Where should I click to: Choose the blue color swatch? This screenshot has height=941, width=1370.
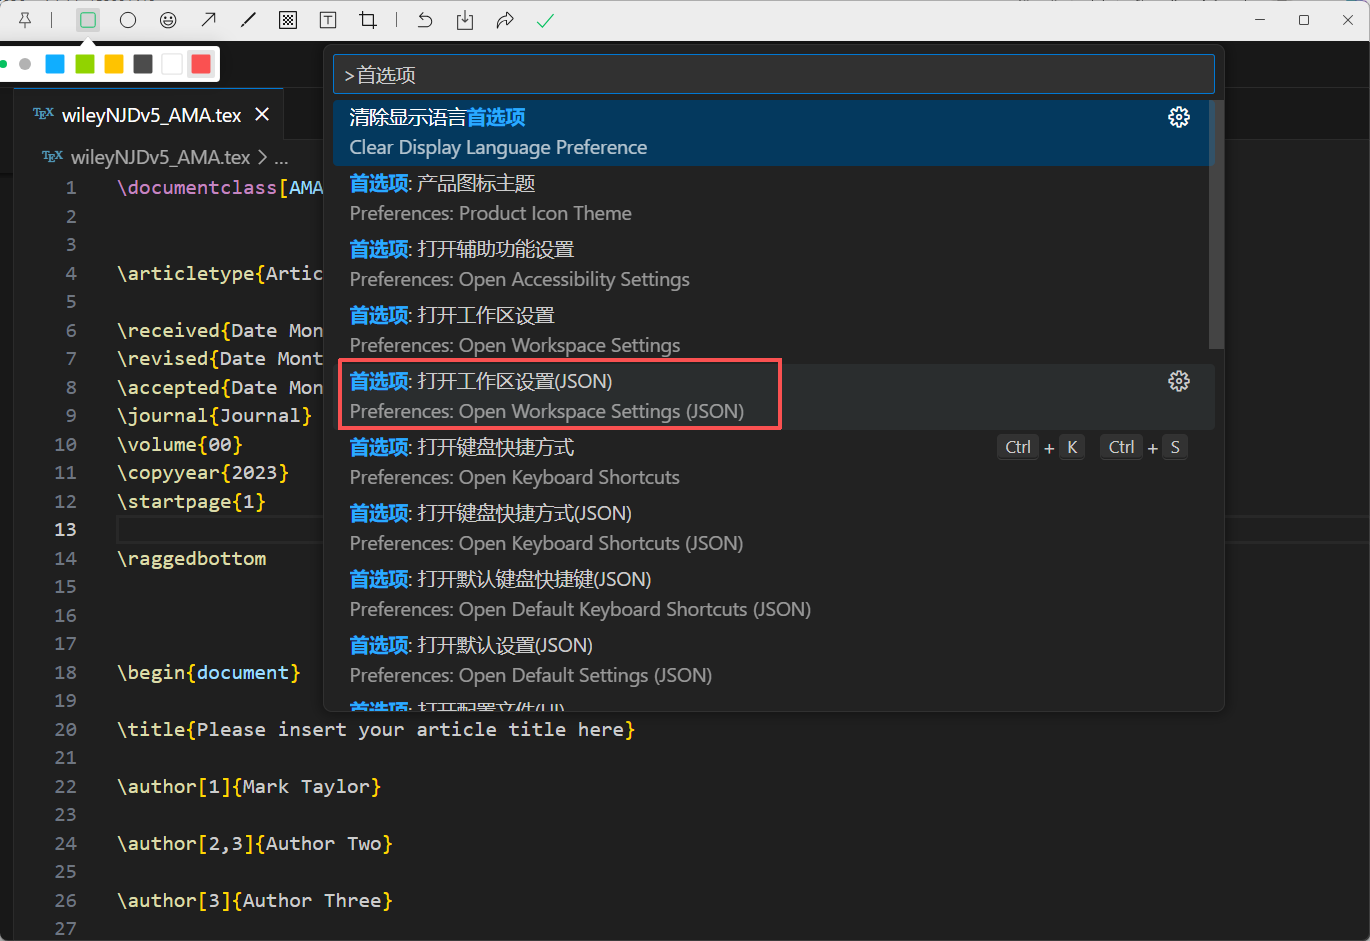click(55, 64)
